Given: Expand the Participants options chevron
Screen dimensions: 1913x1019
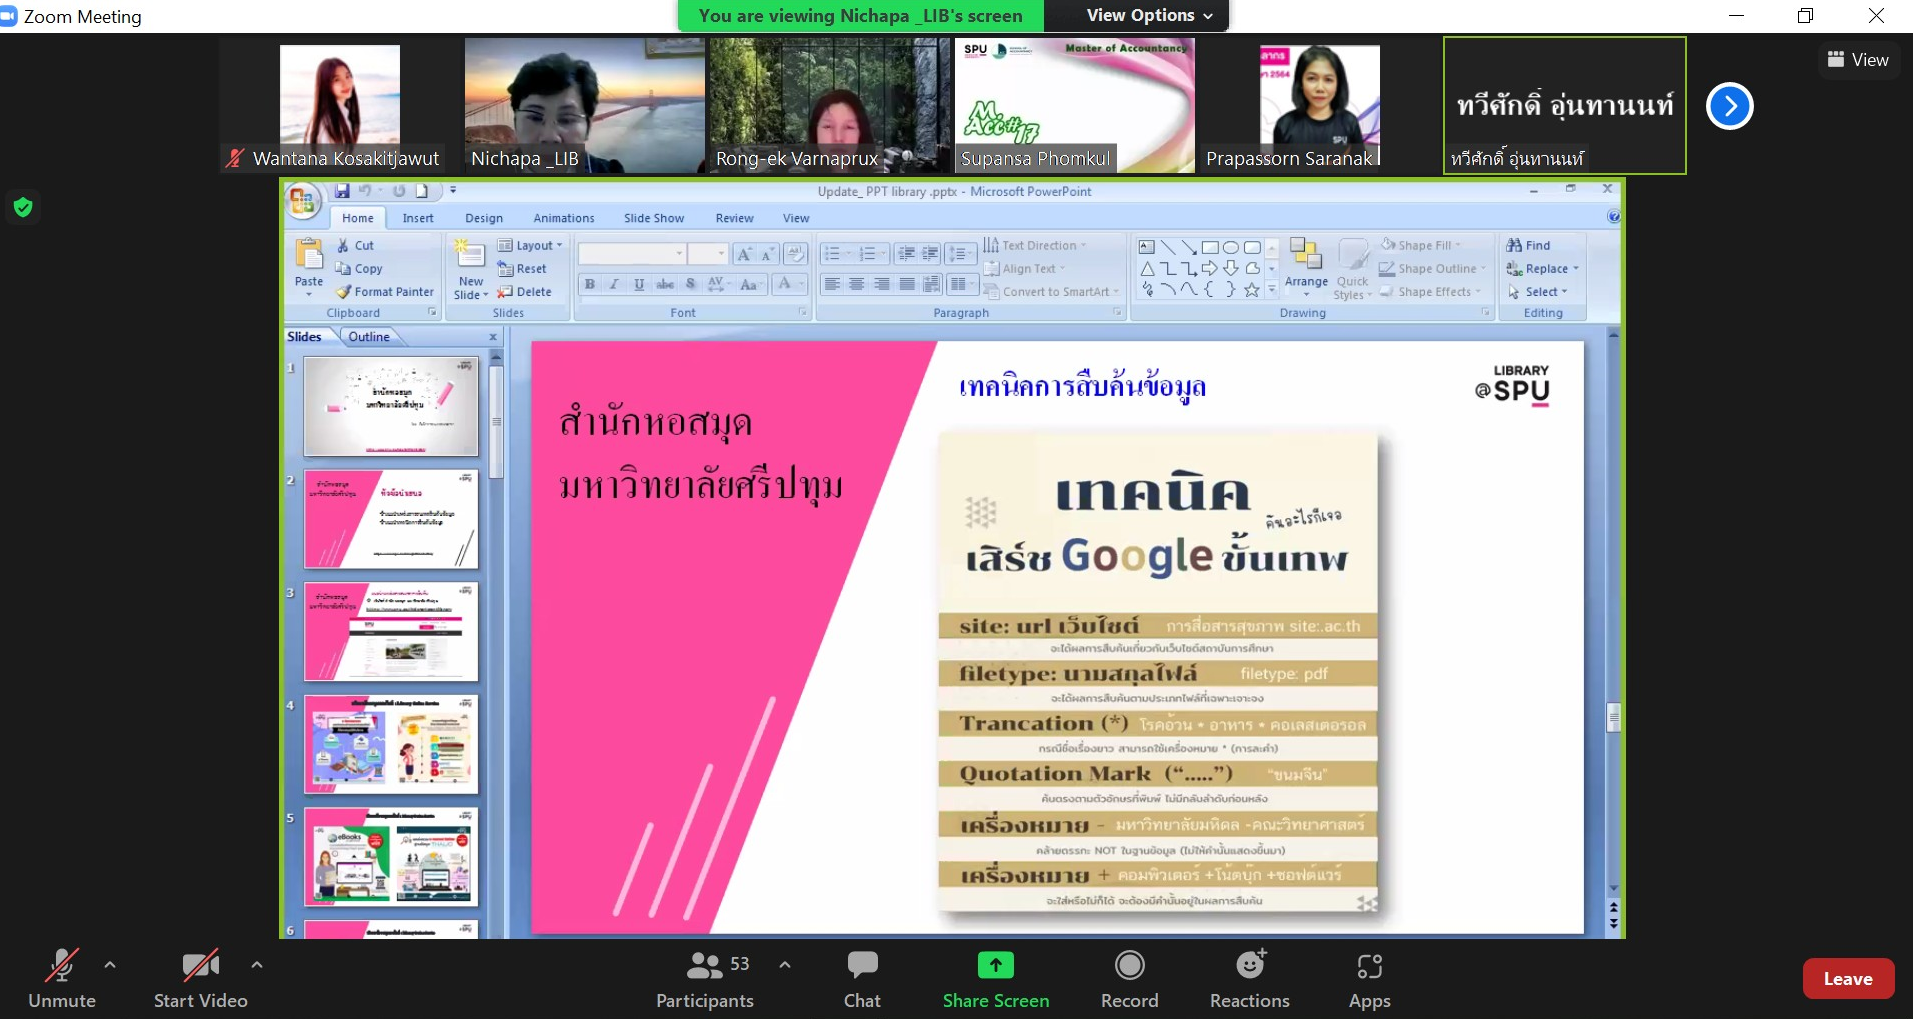Looking at the screenshot, I should (785, 965).
